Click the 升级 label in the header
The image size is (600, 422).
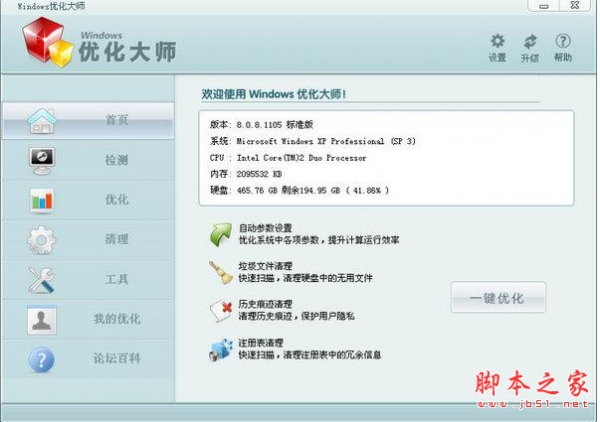tap(530, 58)
